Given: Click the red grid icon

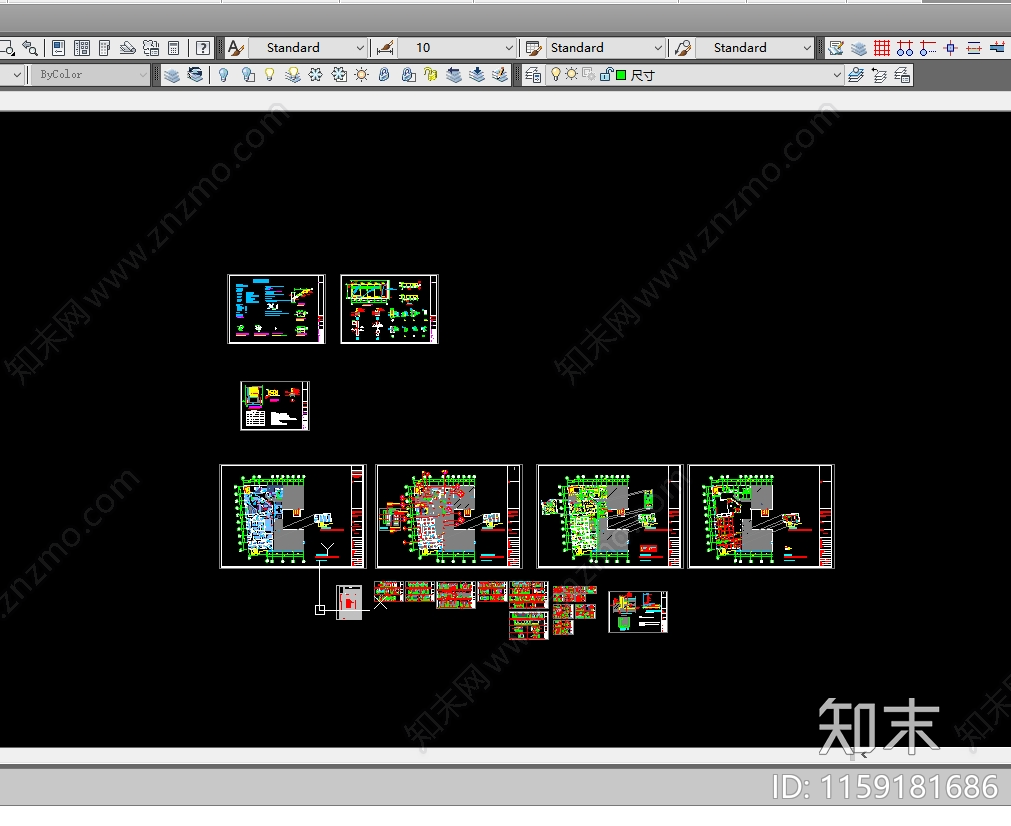Looking at the screenshot, I should pyautogui.click(x=881, y=48).
